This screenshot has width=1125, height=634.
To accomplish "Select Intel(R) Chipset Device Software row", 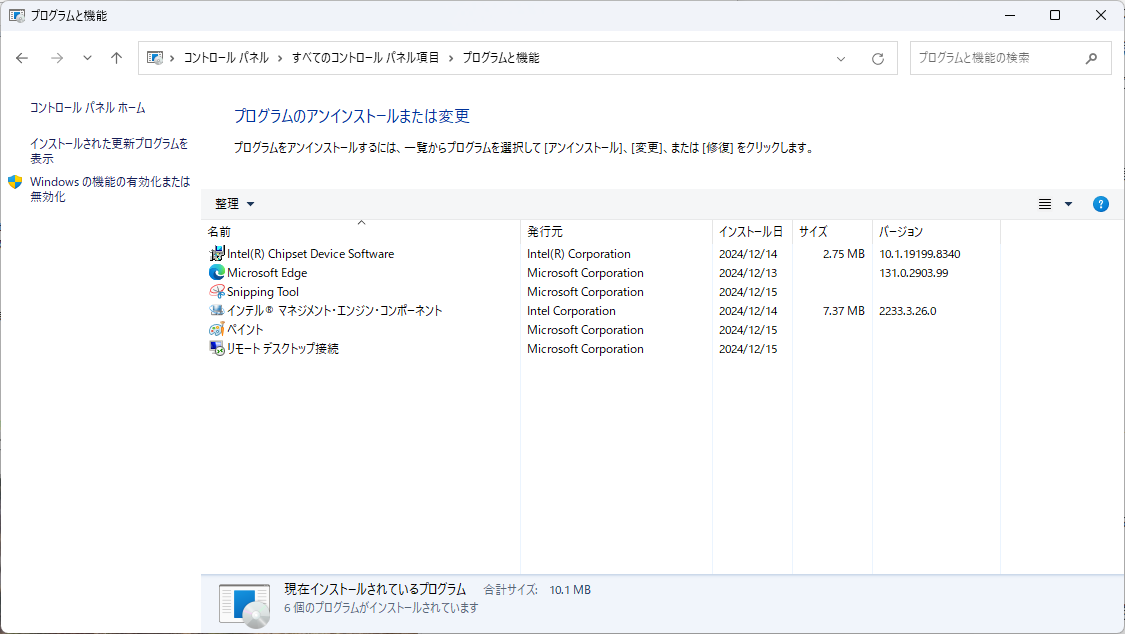I will [601, 254].
